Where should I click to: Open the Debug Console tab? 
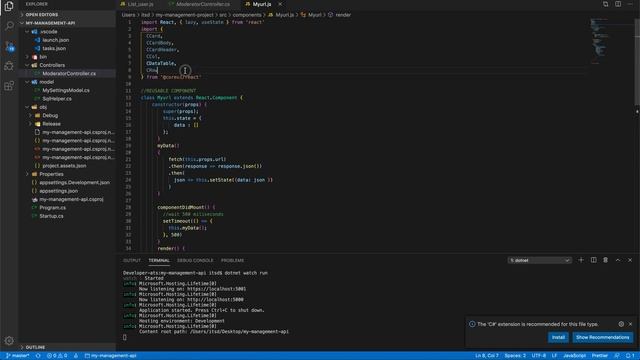coord(195,260)
